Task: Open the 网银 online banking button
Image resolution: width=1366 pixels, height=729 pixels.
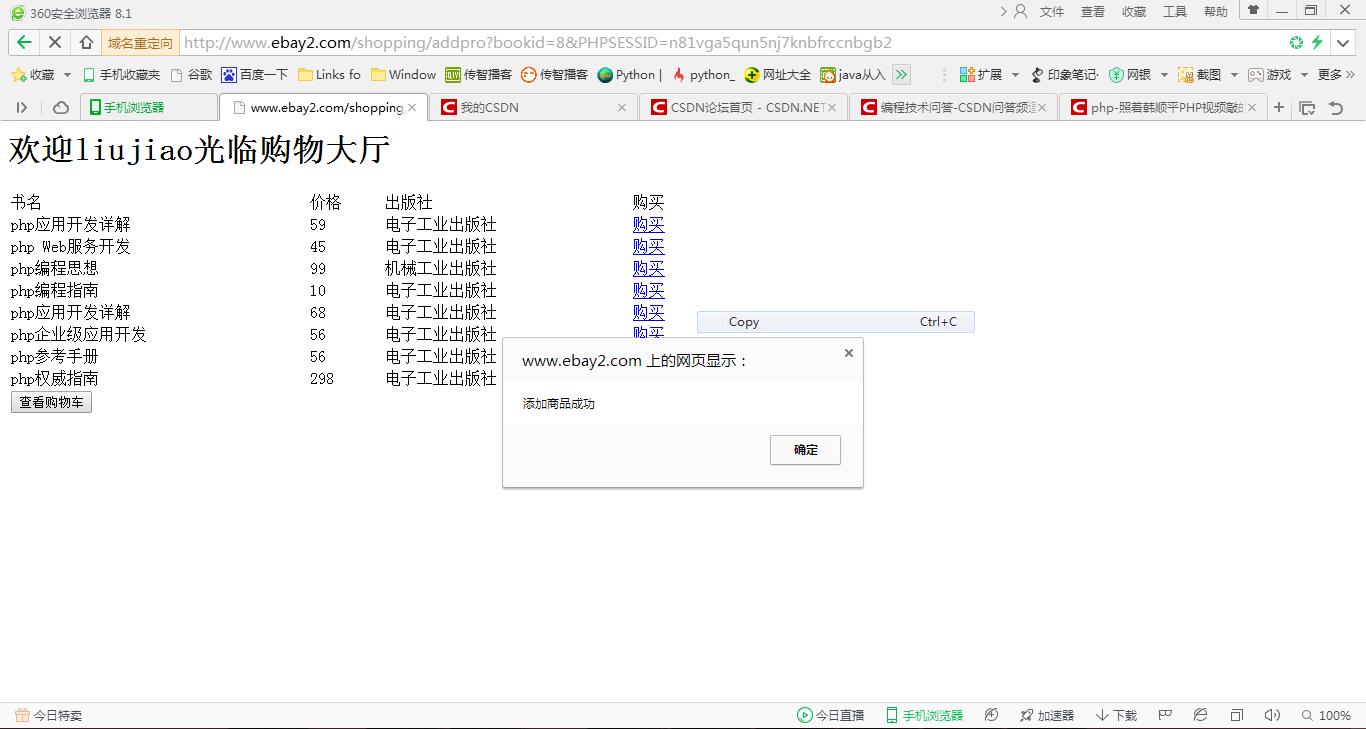Action: click(x=1130, y=75)
